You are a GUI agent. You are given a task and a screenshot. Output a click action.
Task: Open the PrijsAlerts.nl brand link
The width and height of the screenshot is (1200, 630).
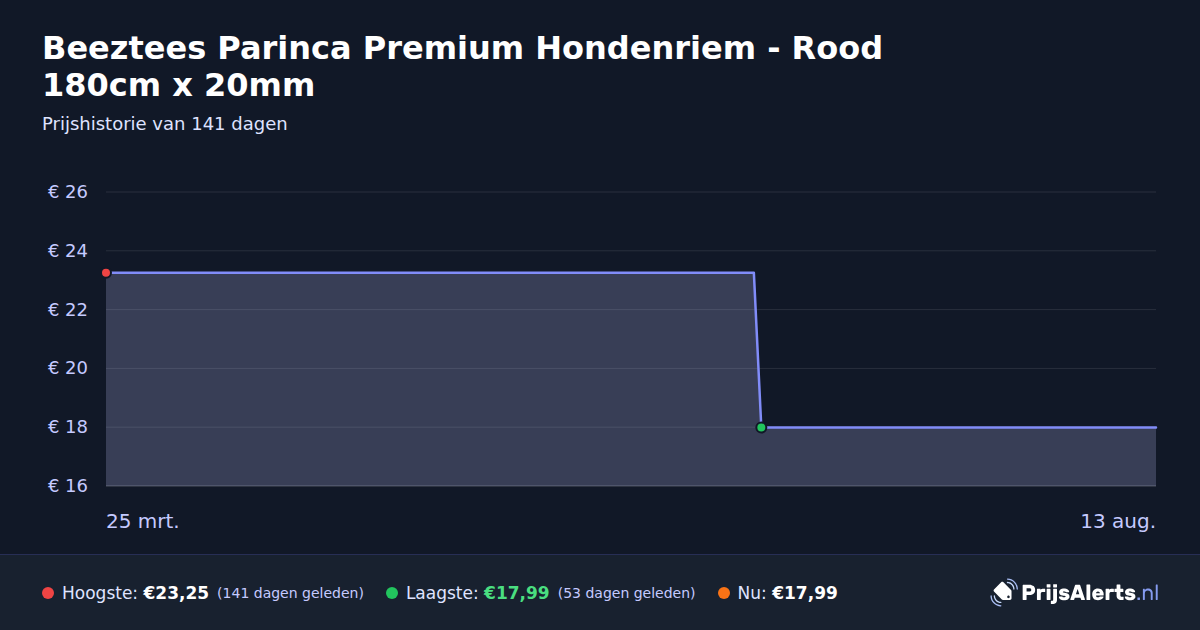click(1075, 593)
